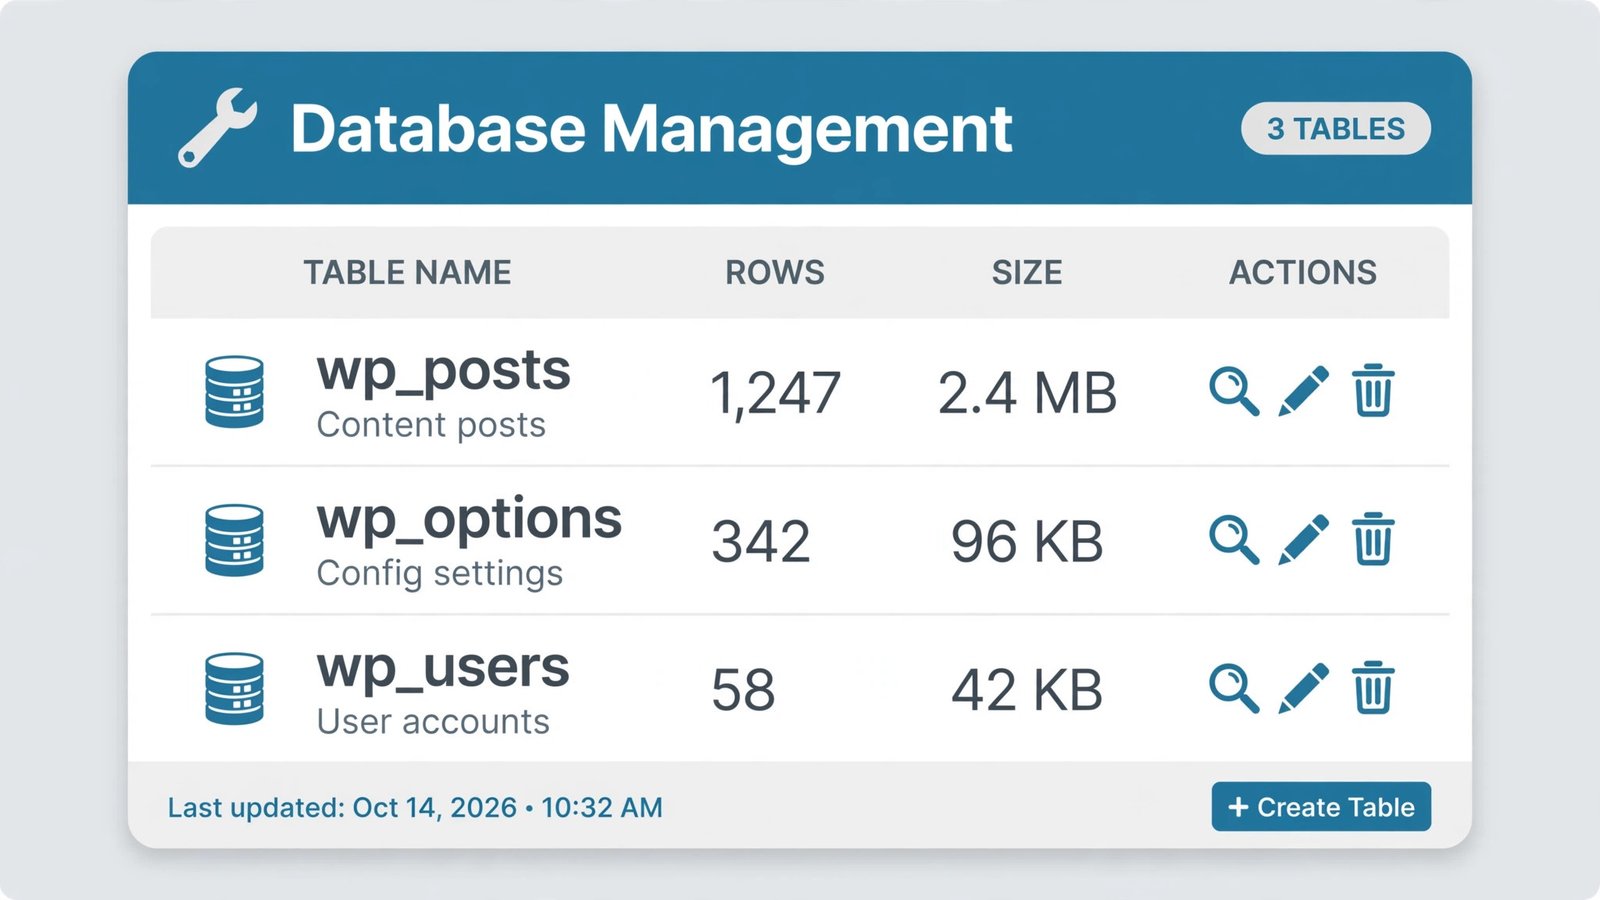Delete wp_options using the trash icon
This screenshot has width=1600, height=900.
tap(1373, 540)
